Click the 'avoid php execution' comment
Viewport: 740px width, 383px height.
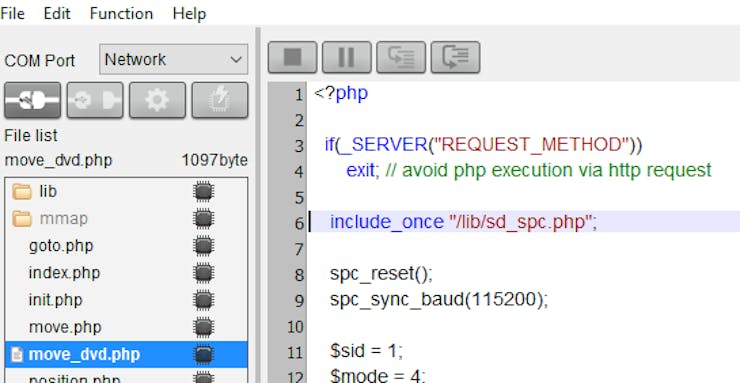[548, 170]
